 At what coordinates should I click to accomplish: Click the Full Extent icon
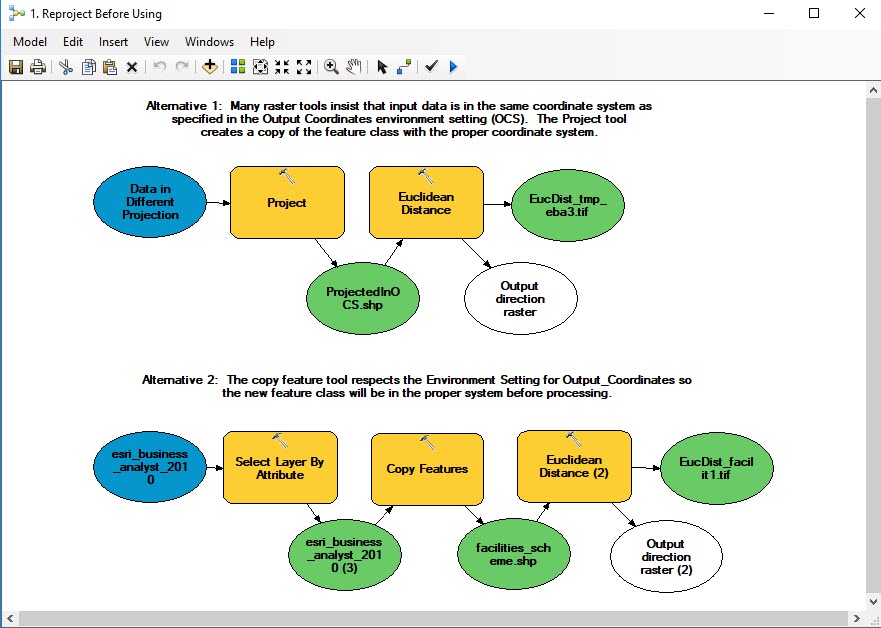click(x=260, y=67)
